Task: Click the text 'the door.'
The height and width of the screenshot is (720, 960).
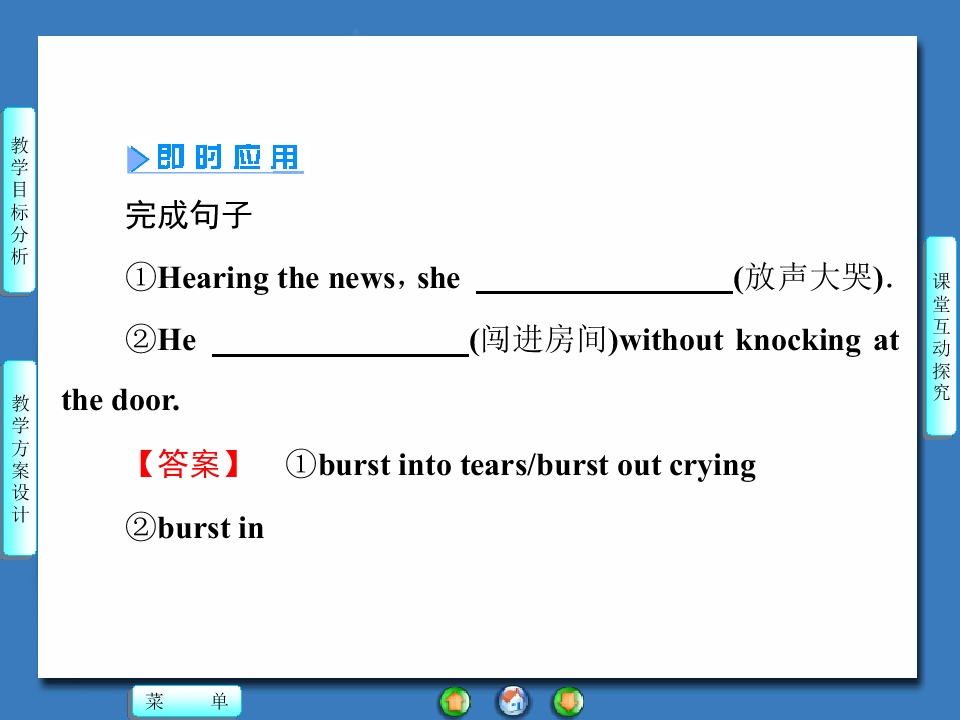Action: coord(121,400)
